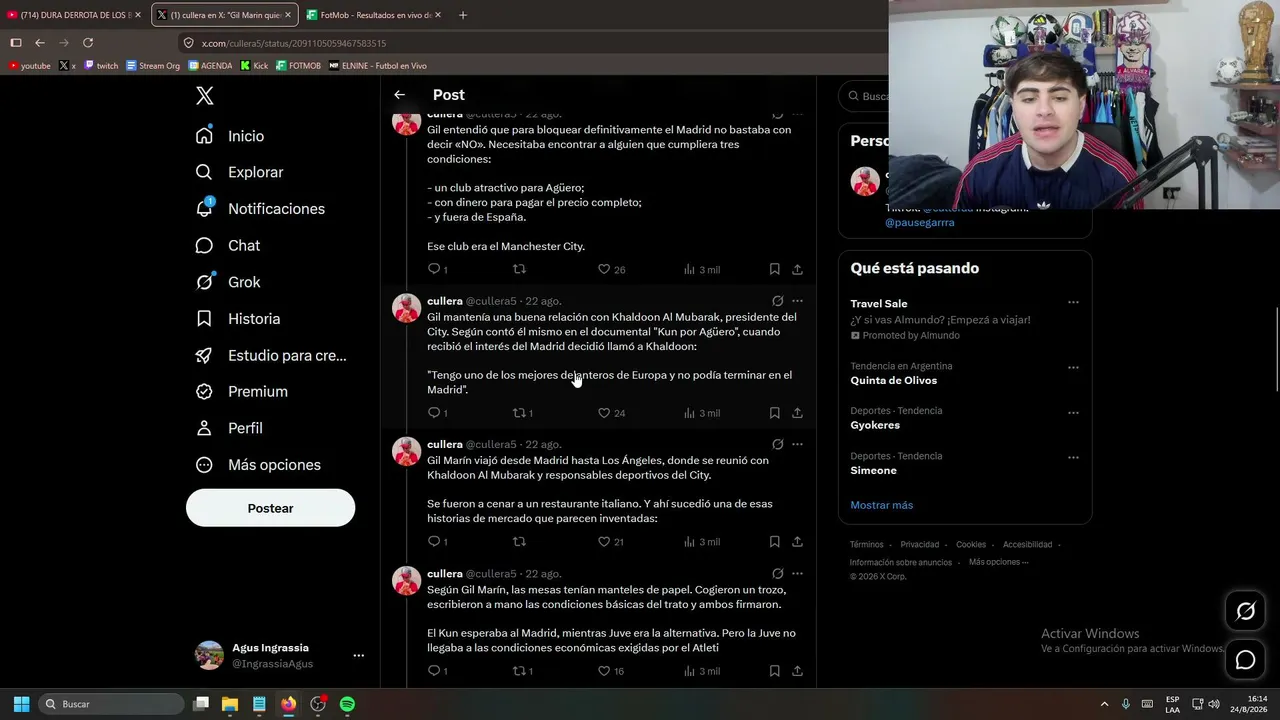The width and height of the screenshot is (1280, 720).
Task: Share the Manchester City tweet
Action: 797,269
